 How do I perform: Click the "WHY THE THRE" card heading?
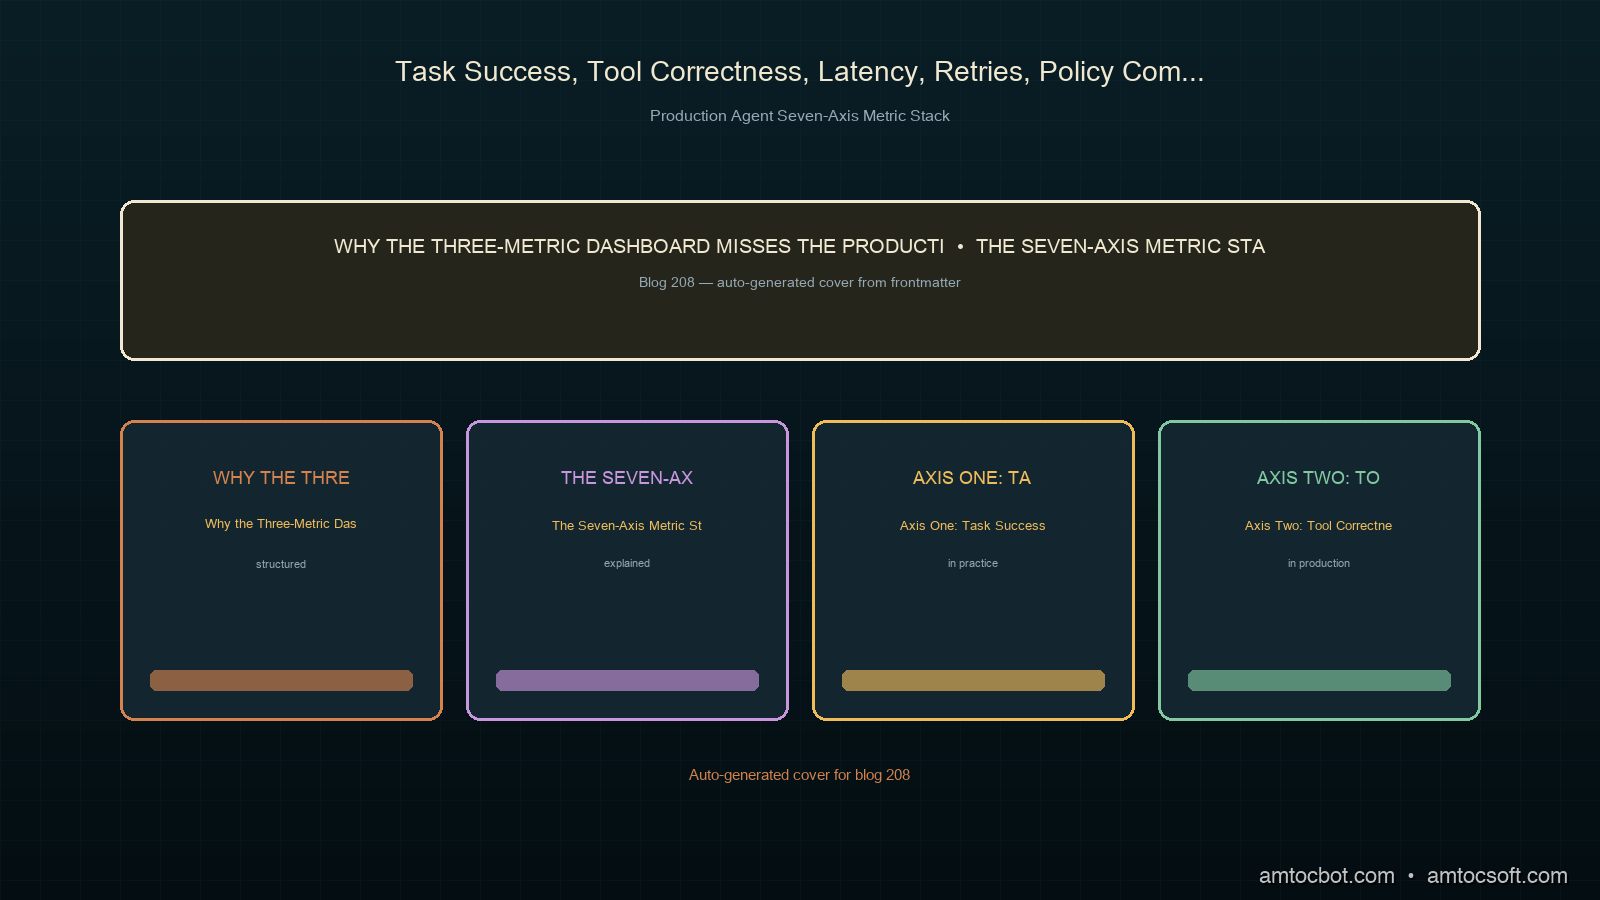click(x=281, y=478)
